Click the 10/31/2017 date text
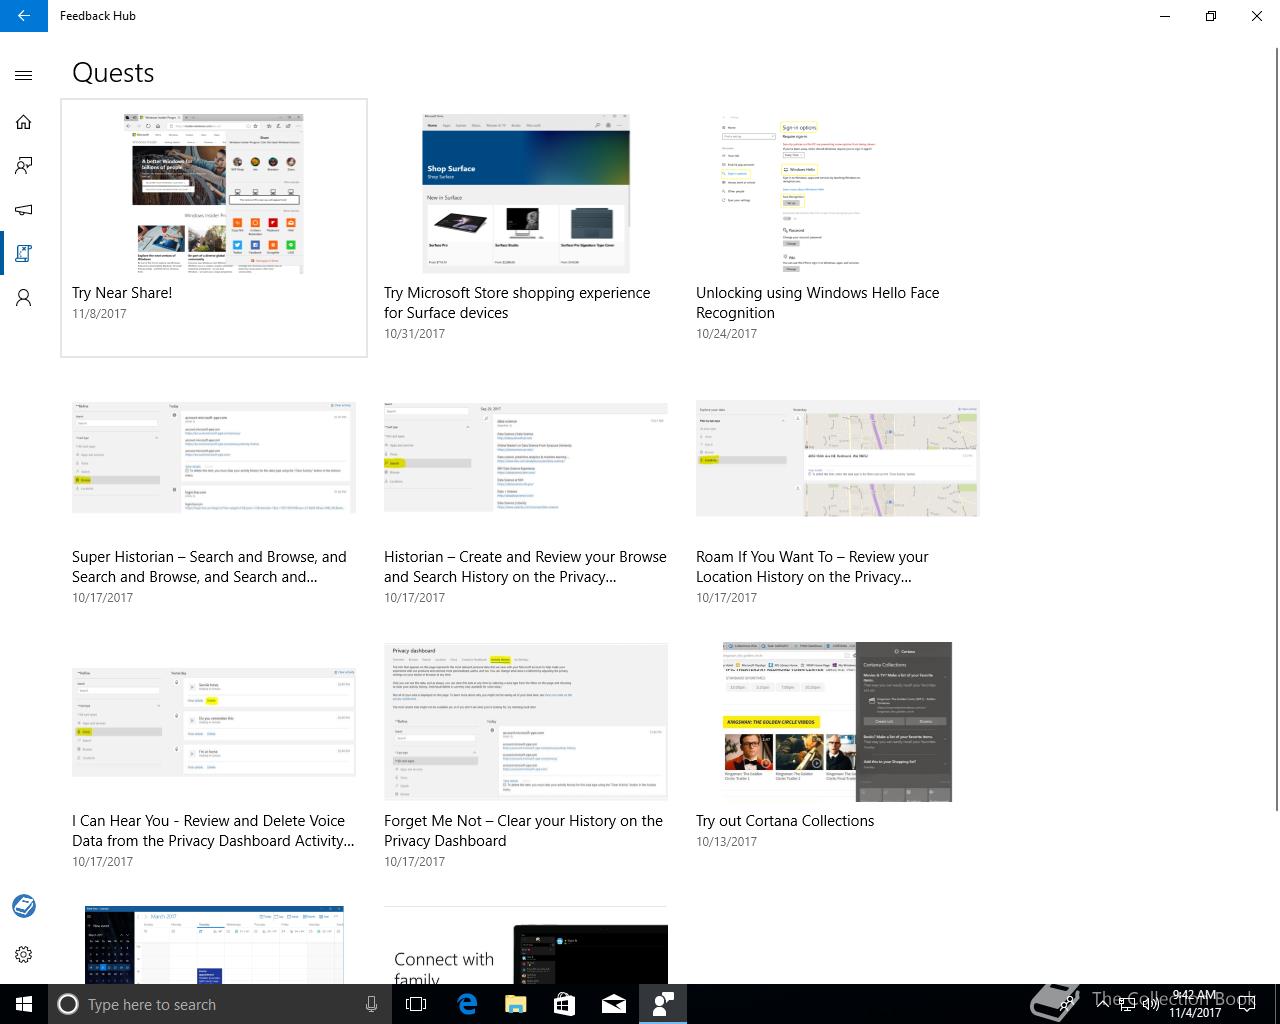This screenshot has height=1024, width=1280. coord(414,334)
